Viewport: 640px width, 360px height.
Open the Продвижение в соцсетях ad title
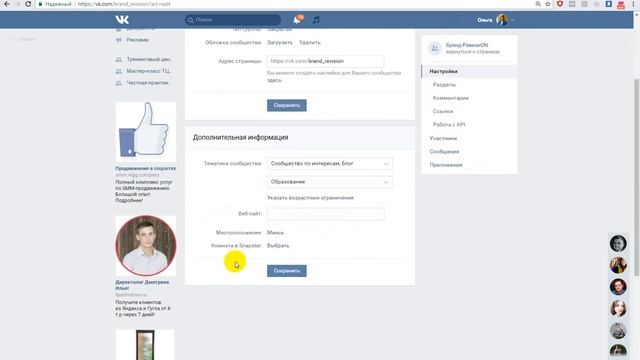pyautogui.click(x=146, y=168)
